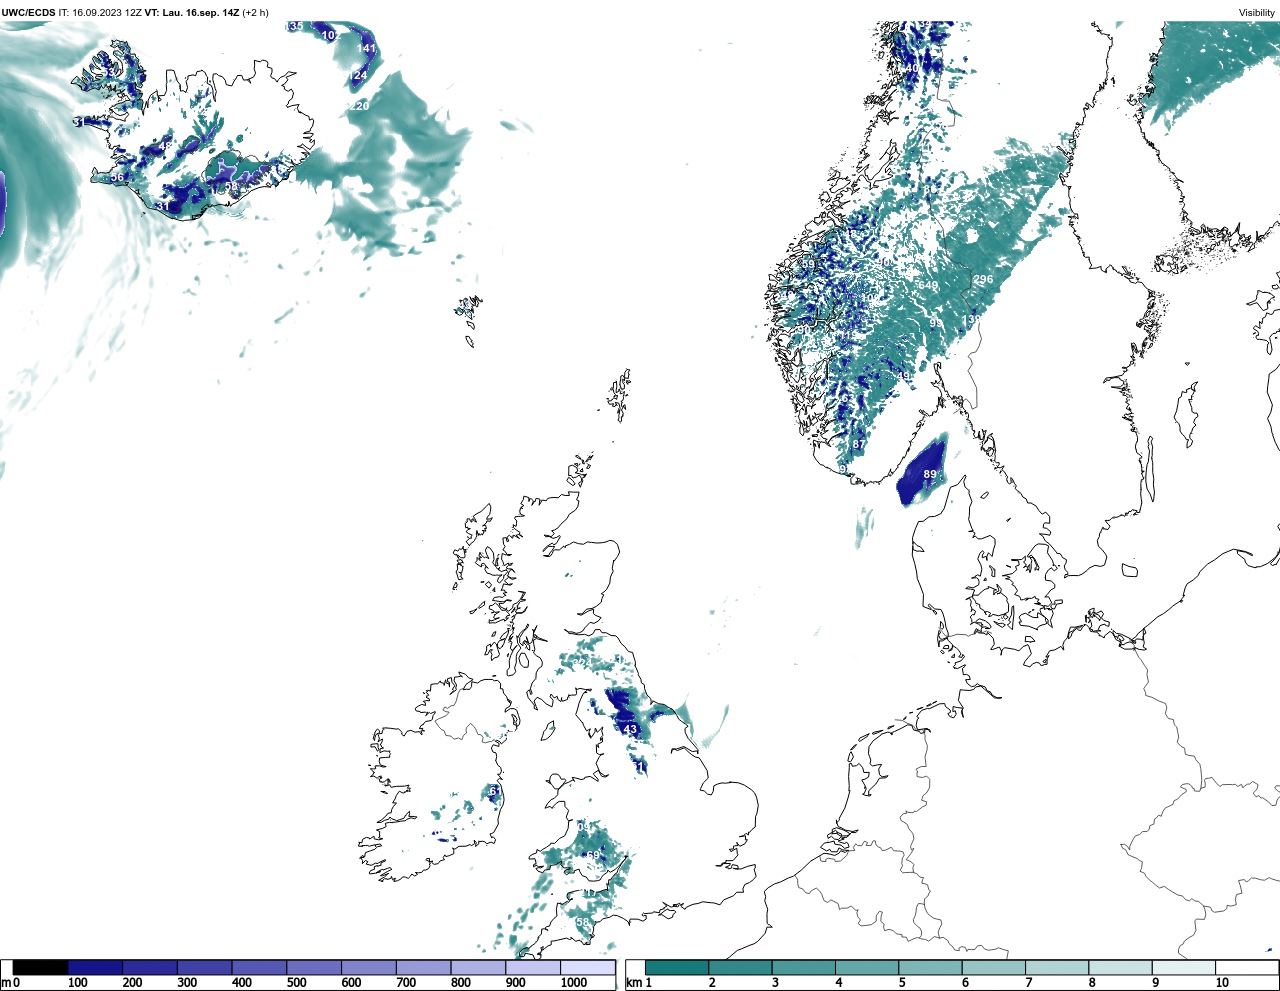Screen dimensions: 1280x991
Task: Click the 'VT: Lau. 16.sep. 14Z' valid time text
Action: 192,13
